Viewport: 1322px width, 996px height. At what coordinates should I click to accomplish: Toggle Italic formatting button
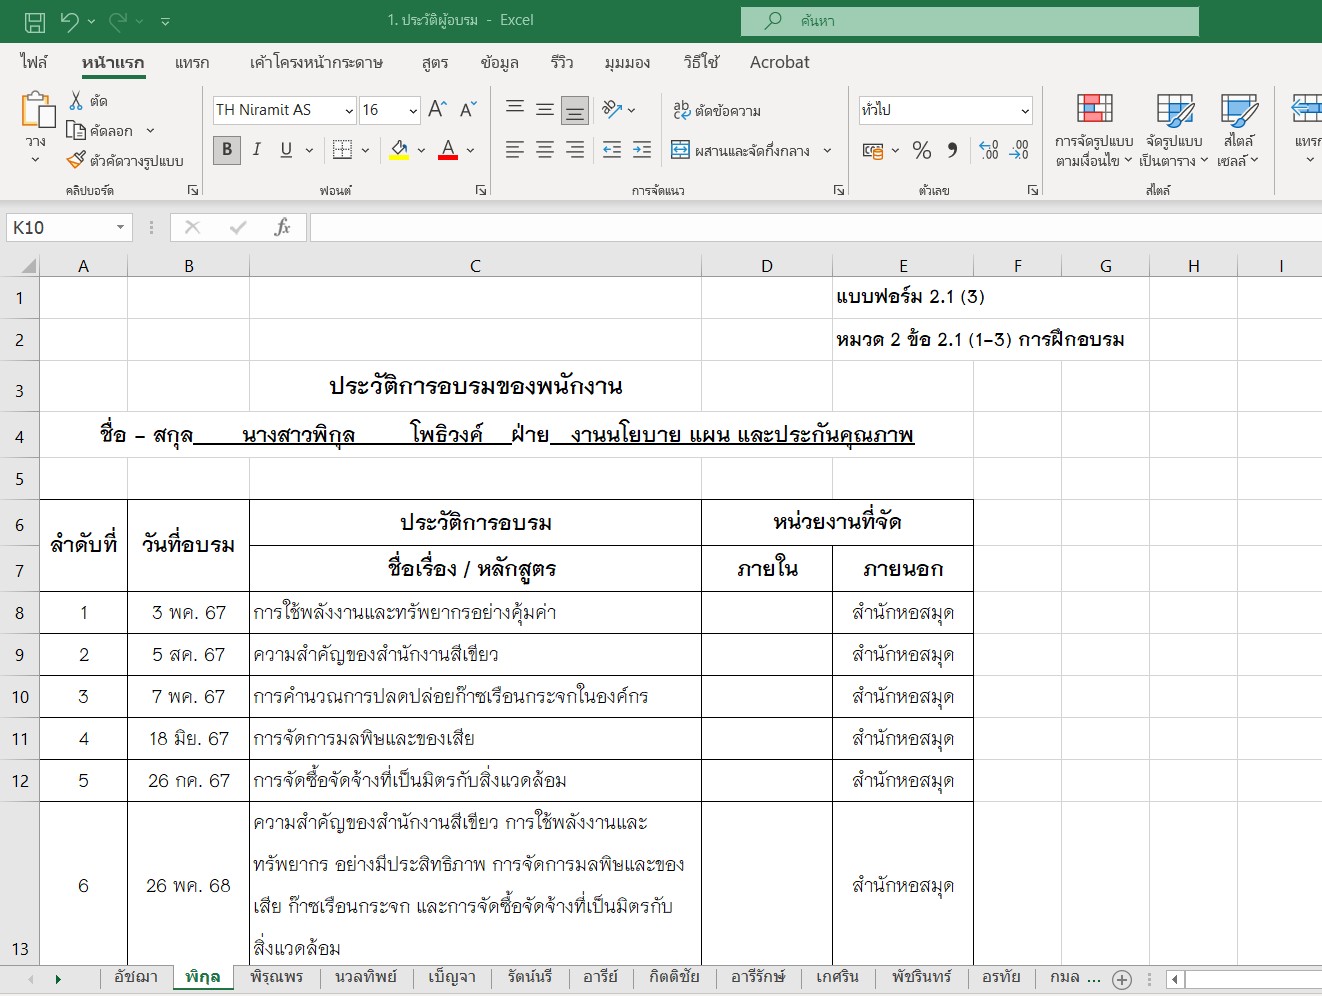point(257,150)
